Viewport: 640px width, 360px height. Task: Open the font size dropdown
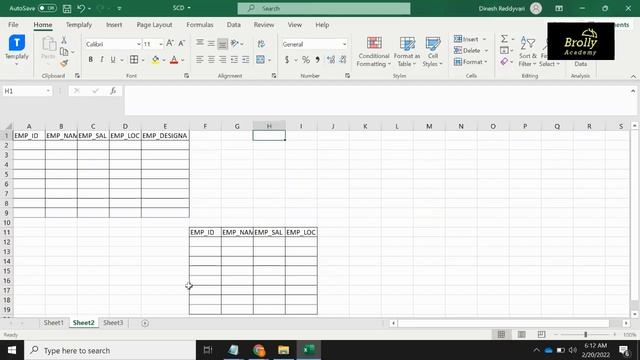tap(161, 44)
